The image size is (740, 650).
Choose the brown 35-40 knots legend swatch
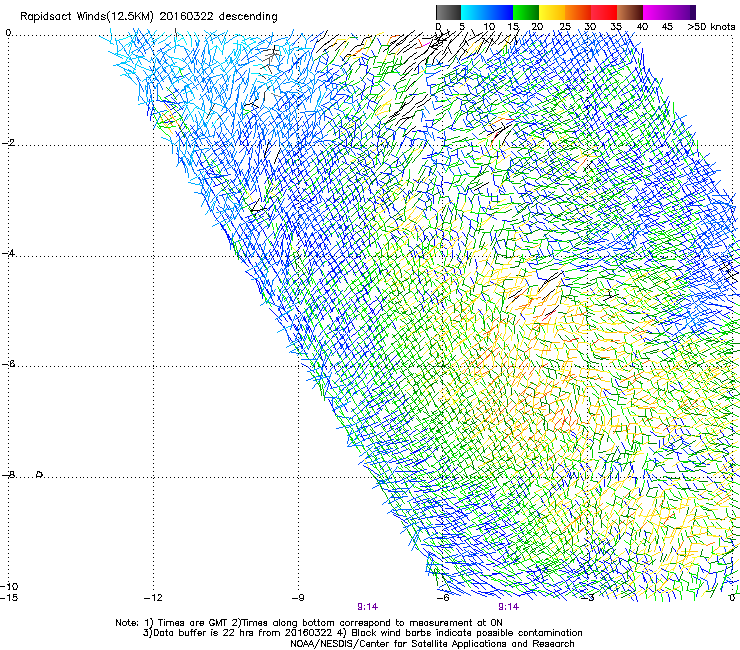pyautogui.click(x=630, y=12)
